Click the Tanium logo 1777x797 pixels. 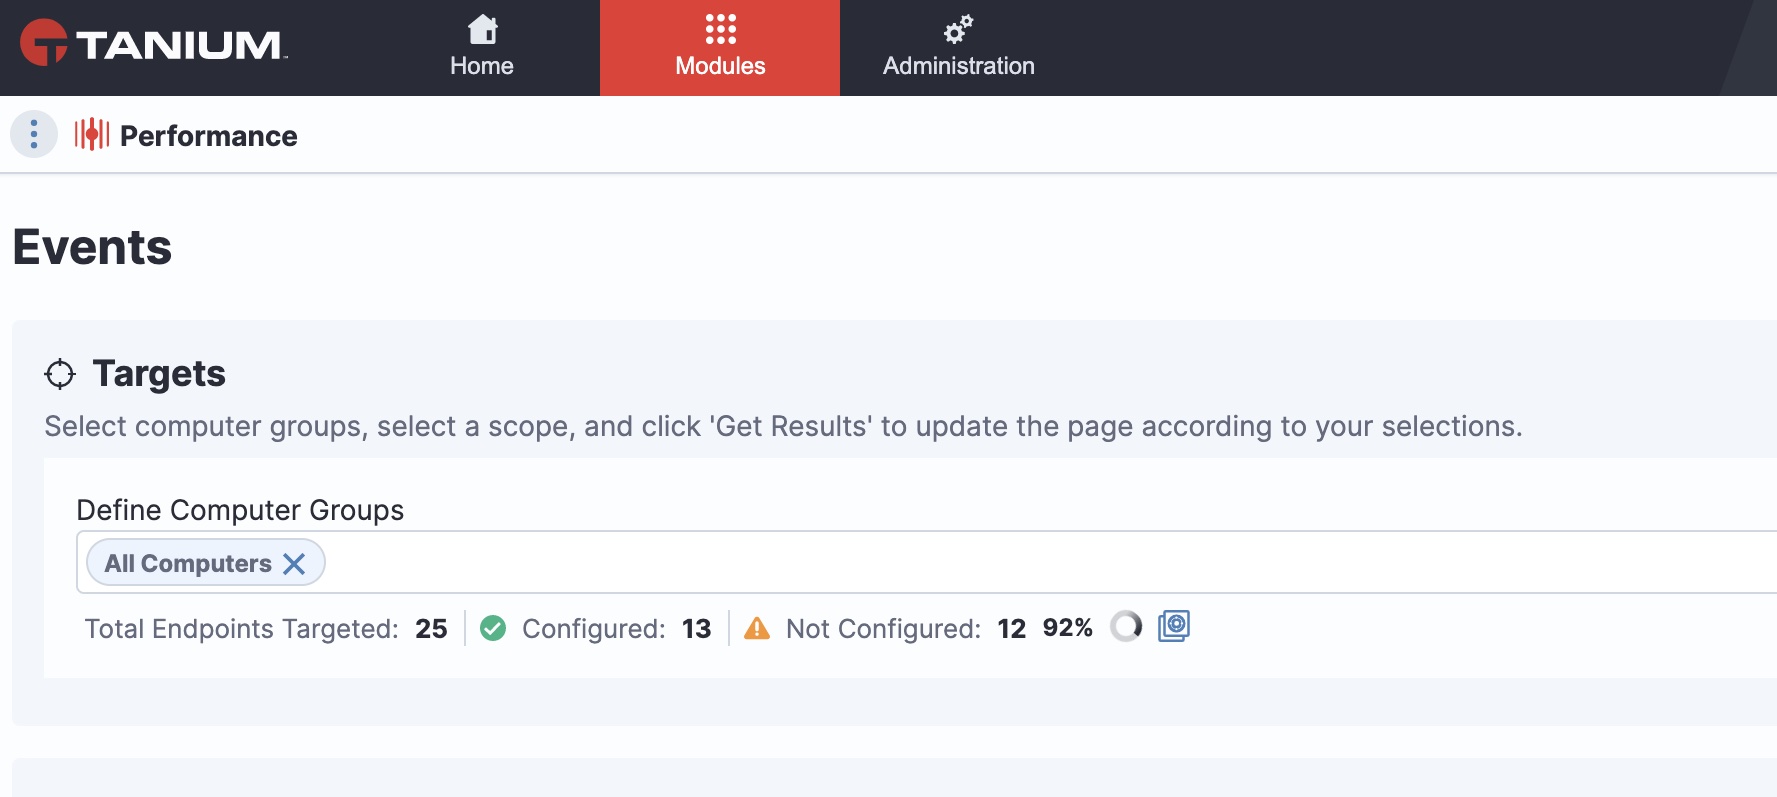coord(153,43)
